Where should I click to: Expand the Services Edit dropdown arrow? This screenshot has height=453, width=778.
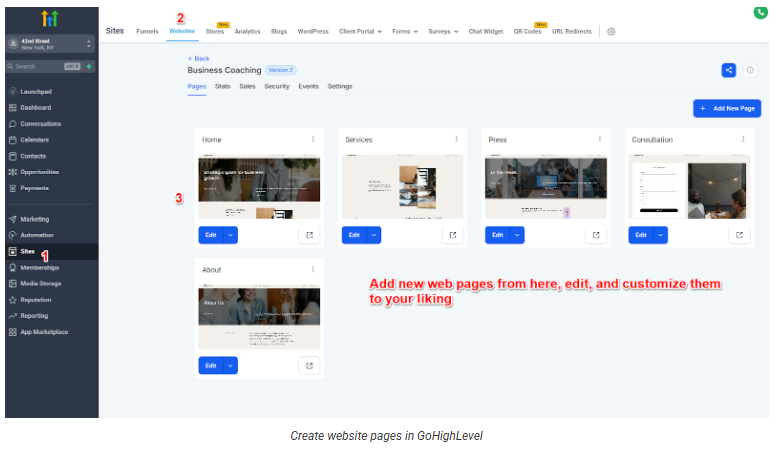(374, 235)
